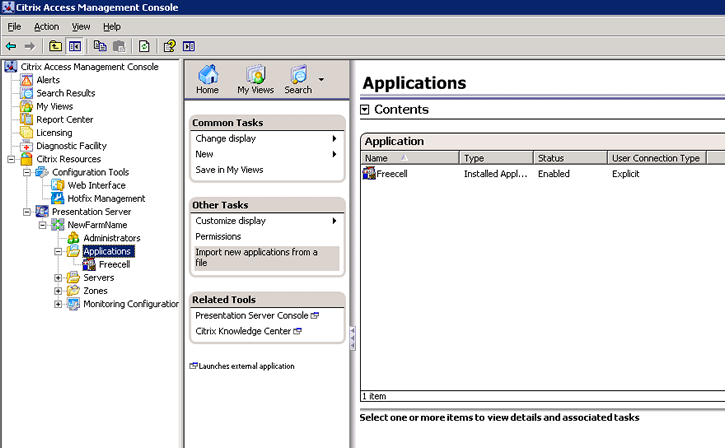This screenshot has height=448, width=725.
Task: Sort by the Status column header
Action: click(571, 158)
